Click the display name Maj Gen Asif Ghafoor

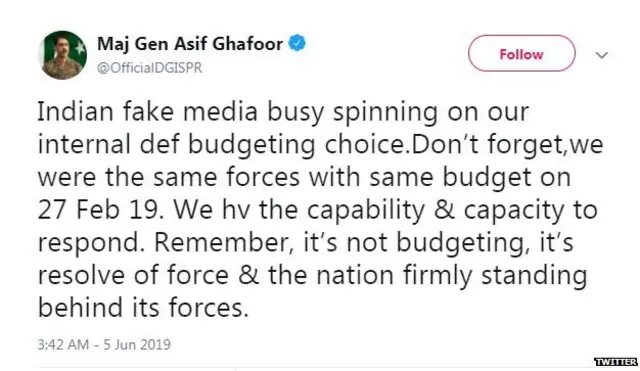pyautogui.click(x=190, y=44)
